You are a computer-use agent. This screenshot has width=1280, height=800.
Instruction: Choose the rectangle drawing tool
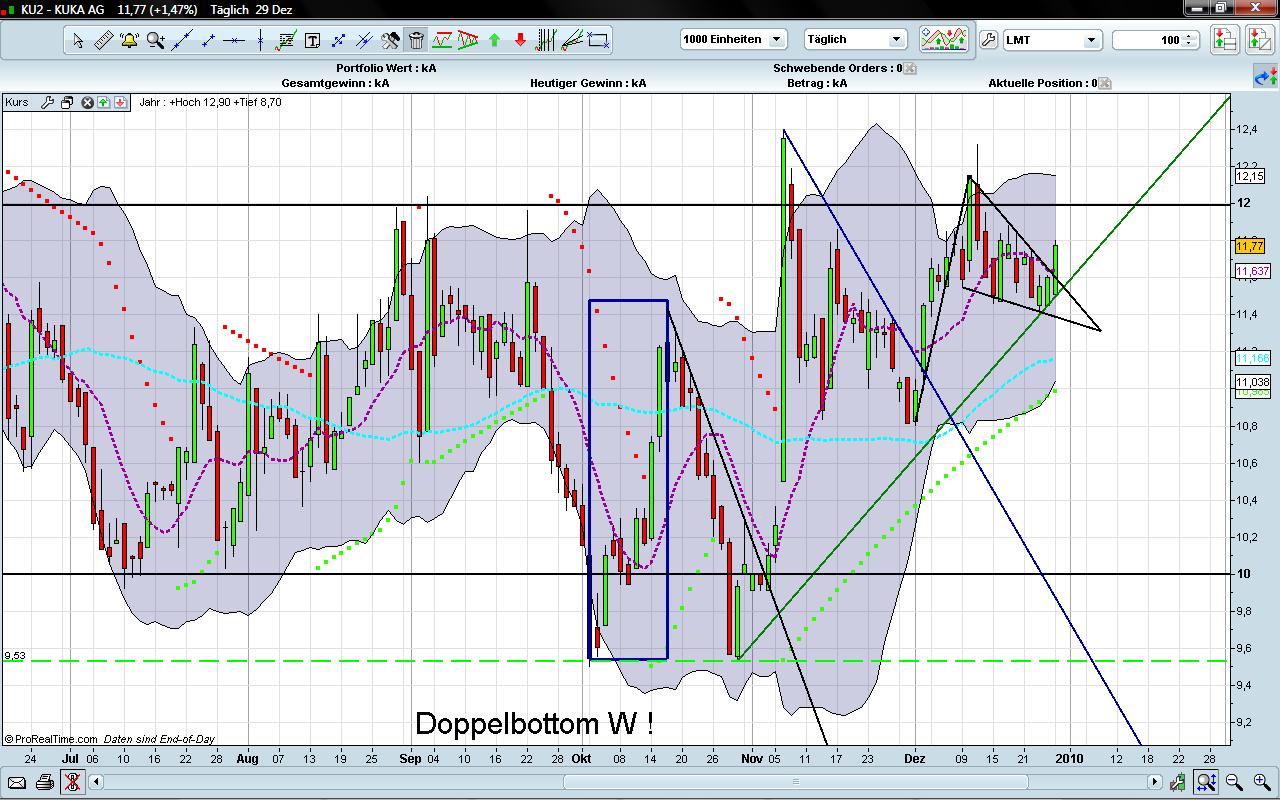pyautogui.click(x=598, y=40)
